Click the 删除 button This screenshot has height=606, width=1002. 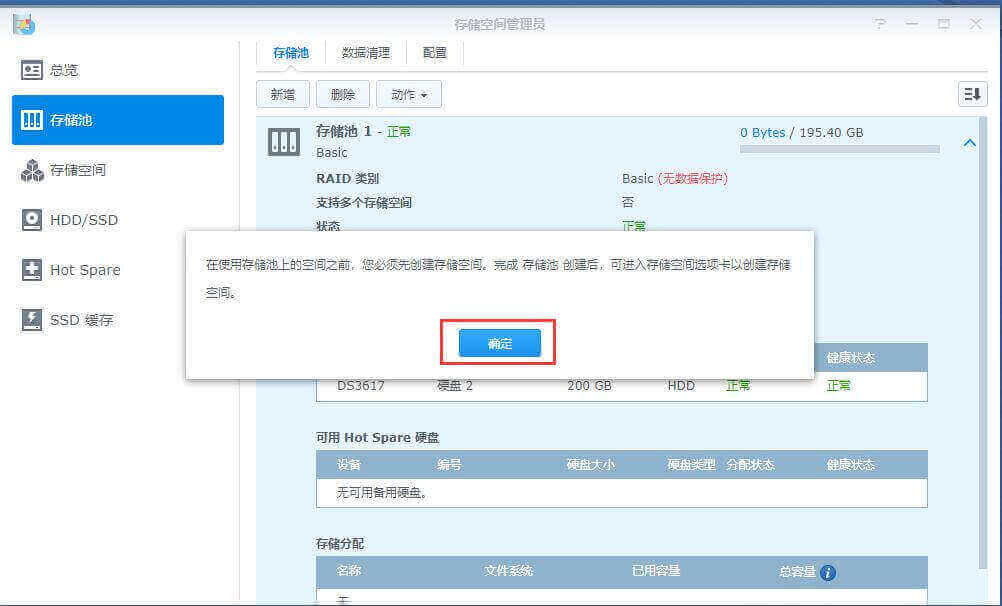[343, 95]
